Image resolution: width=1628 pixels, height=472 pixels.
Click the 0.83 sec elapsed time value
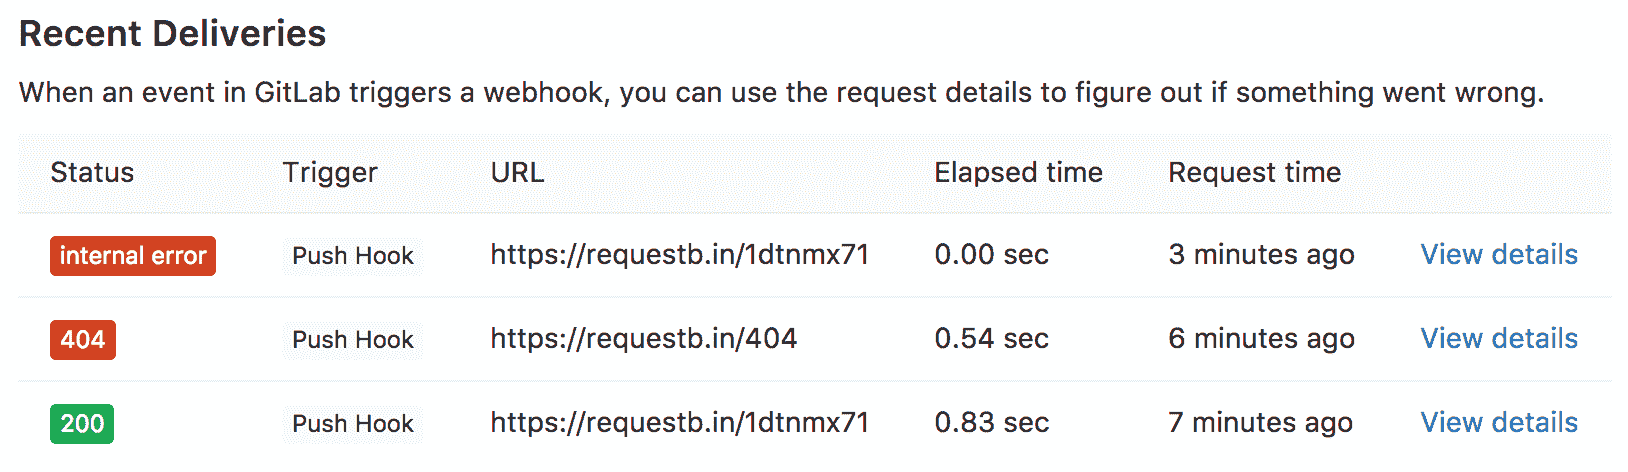tap(991, 423)
